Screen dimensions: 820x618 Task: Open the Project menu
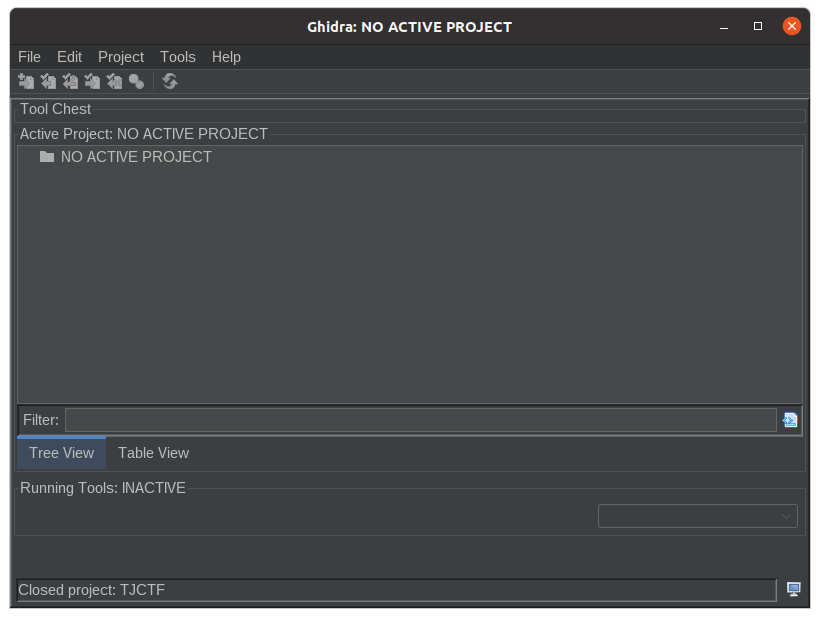[x=120, y=57]
